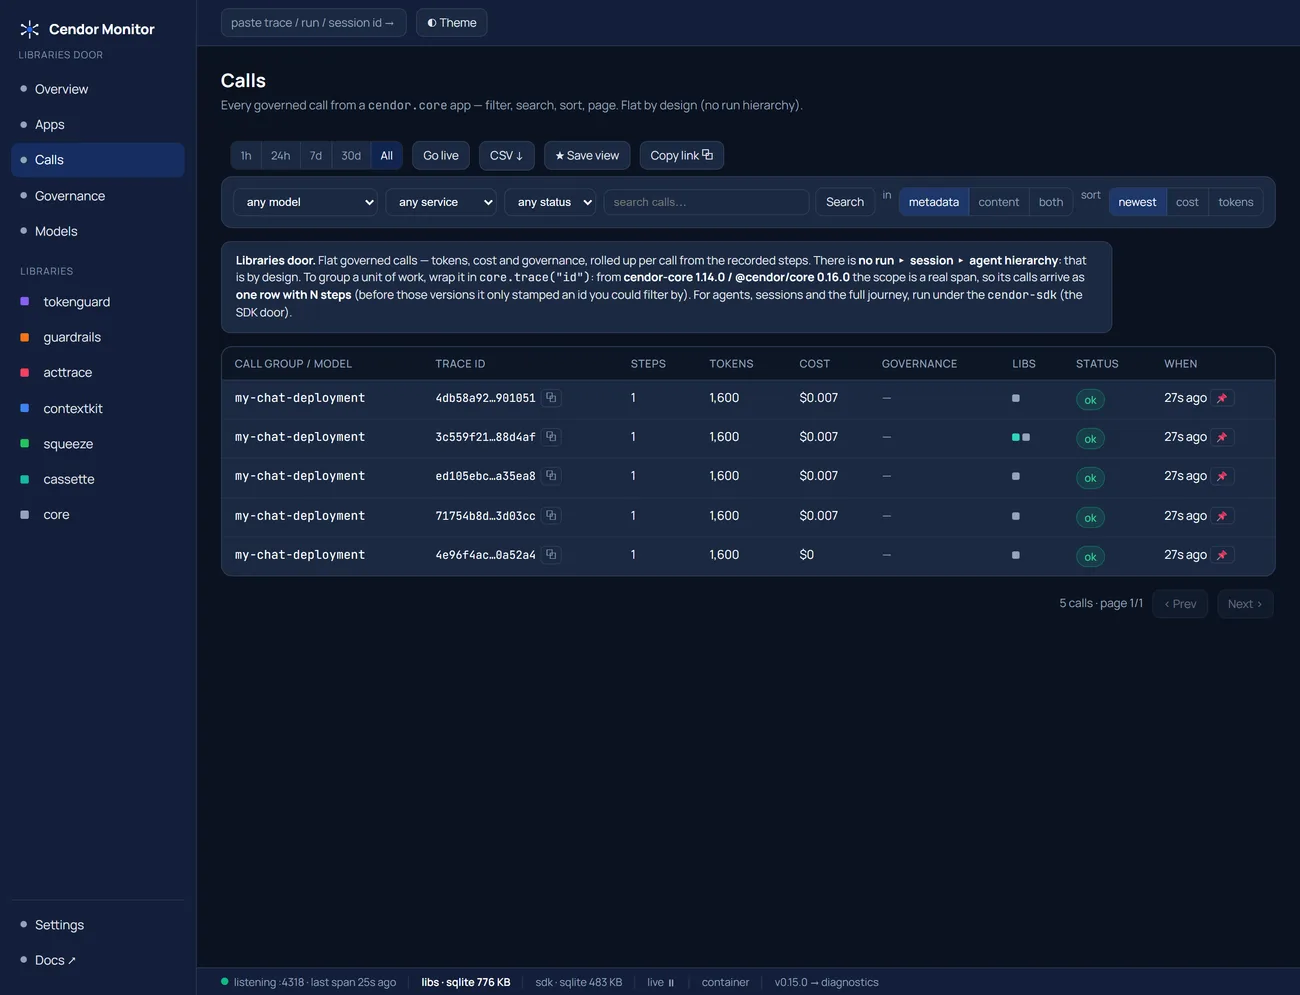Open the core library
This screenshot has width=1300, height=995.
(x=98, y=515)
